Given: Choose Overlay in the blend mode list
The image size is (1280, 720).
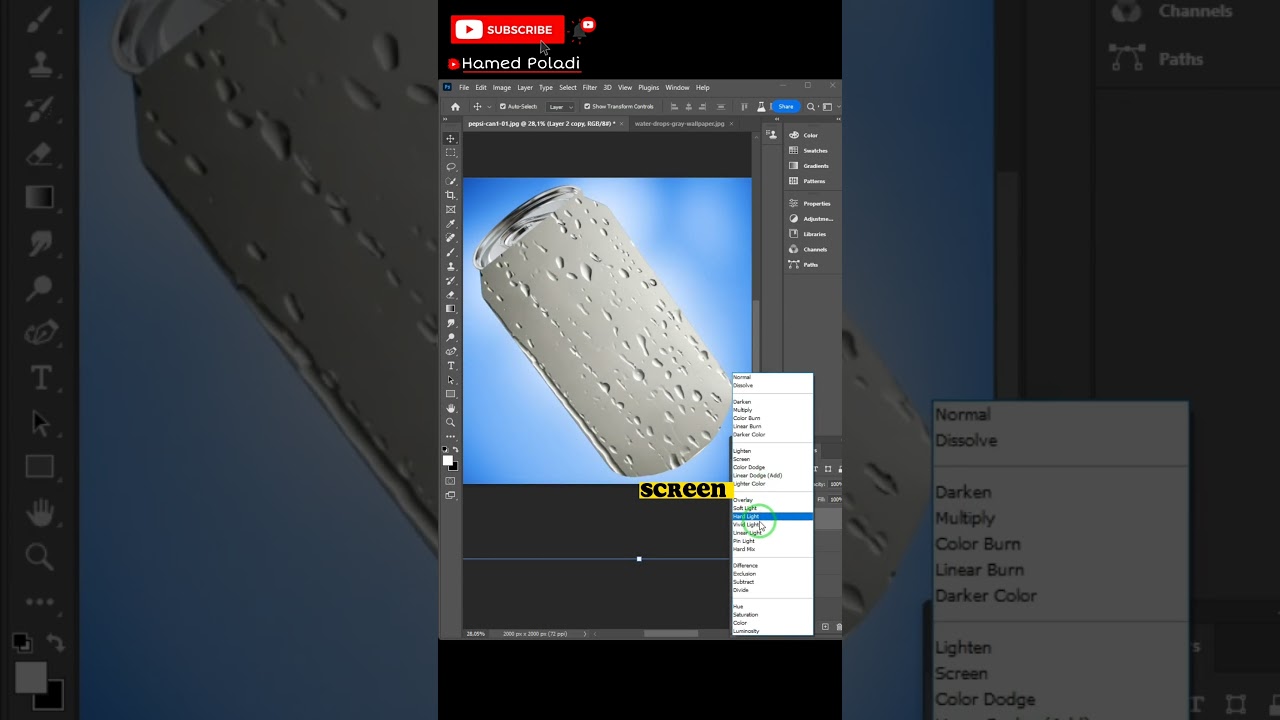Looking at the screenshot, I should coord(743,500).
